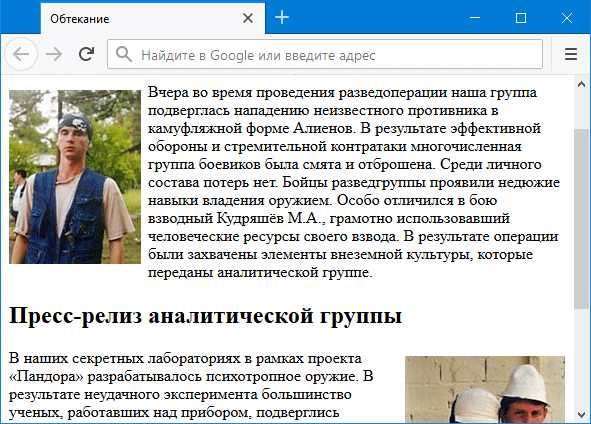
Task: Open the hamburger menu
Action: (x=571, y=54)
